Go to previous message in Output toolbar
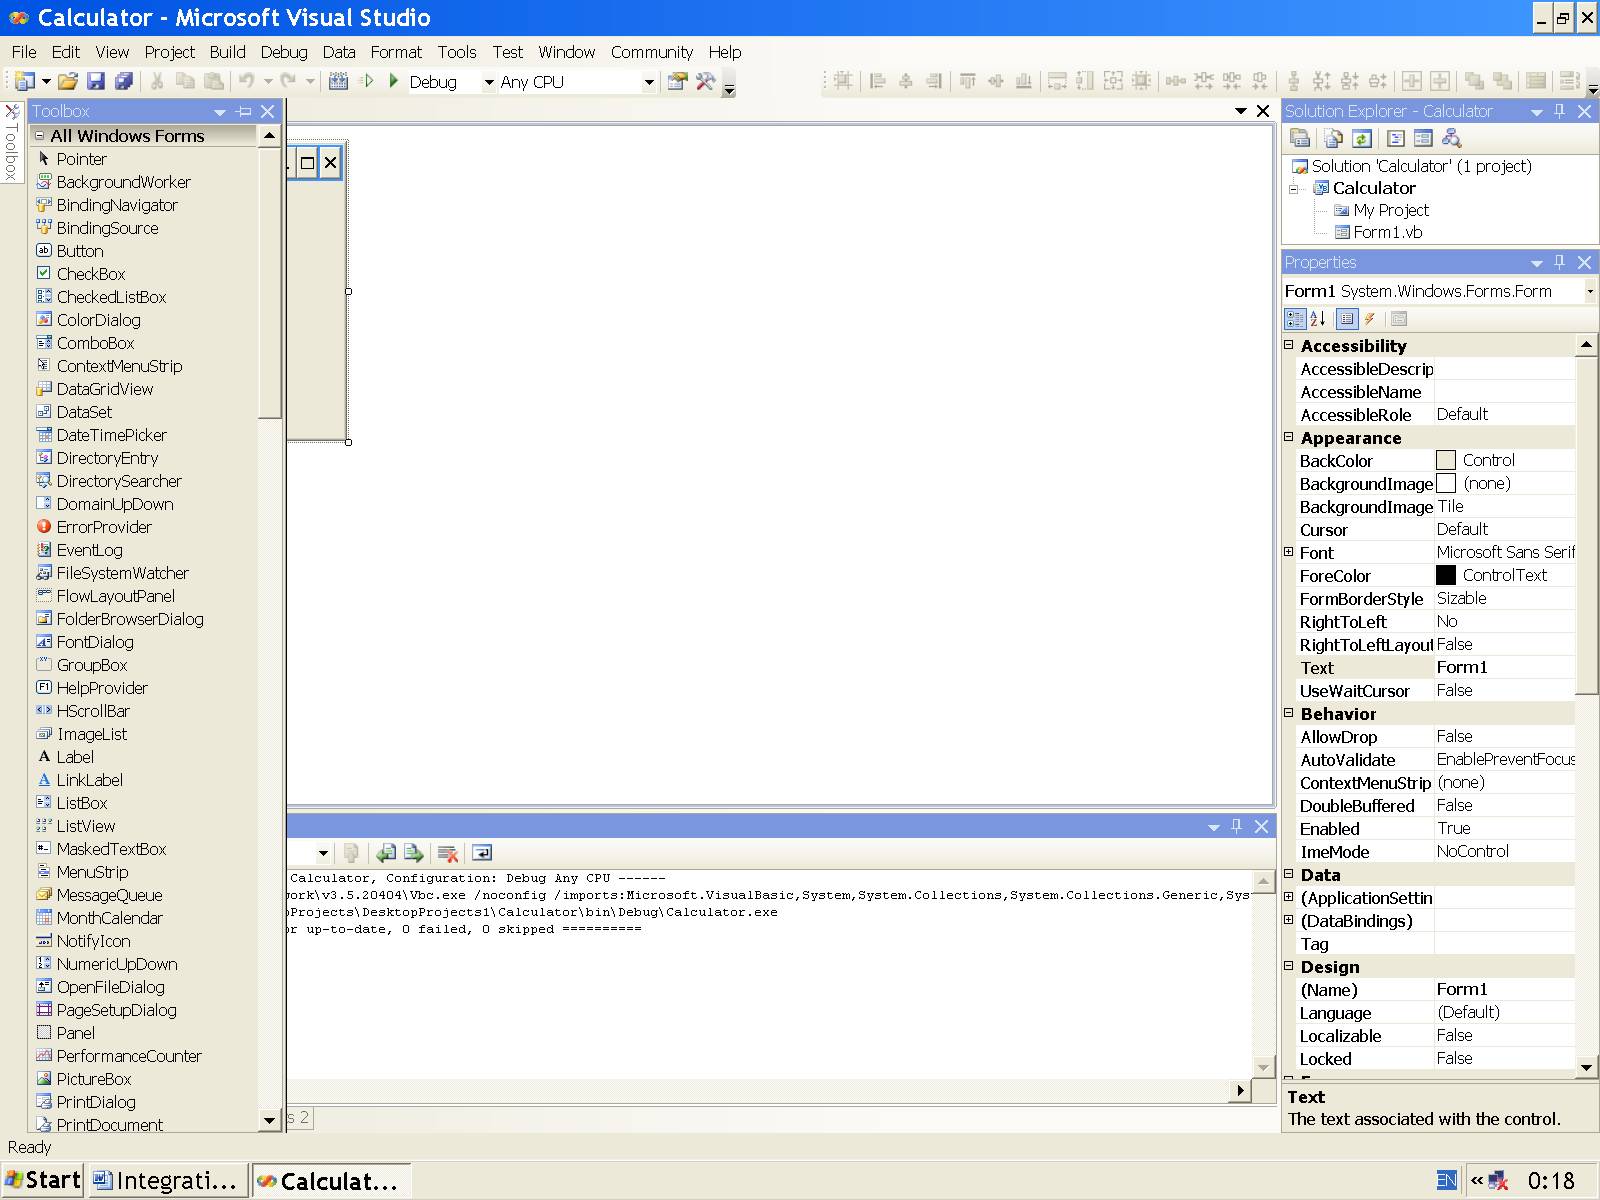Image resolution: width=1600 pixels, height=1200 pixels. coord(386,853)
